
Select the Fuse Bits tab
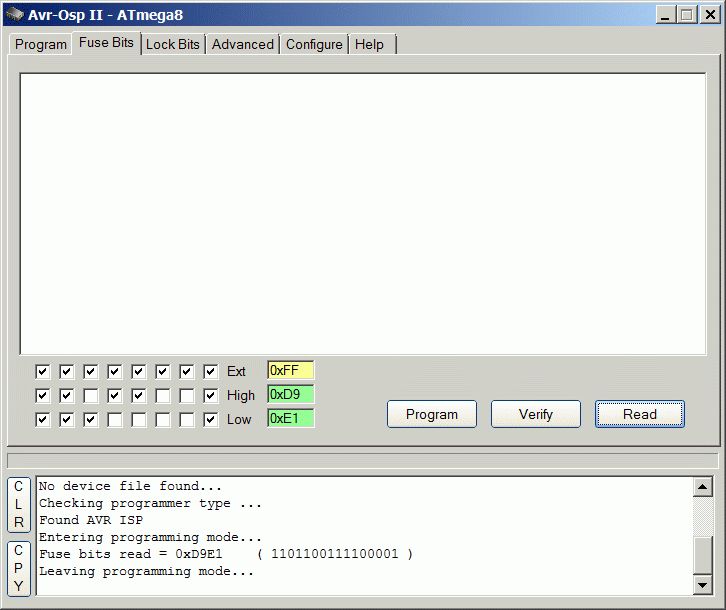[x=106, y=43]
